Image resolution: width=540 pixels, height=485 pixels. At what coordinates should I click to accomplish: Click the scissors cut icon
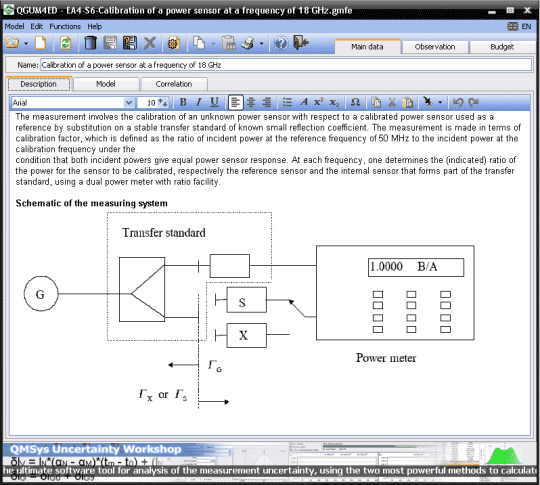coord(392,102)
